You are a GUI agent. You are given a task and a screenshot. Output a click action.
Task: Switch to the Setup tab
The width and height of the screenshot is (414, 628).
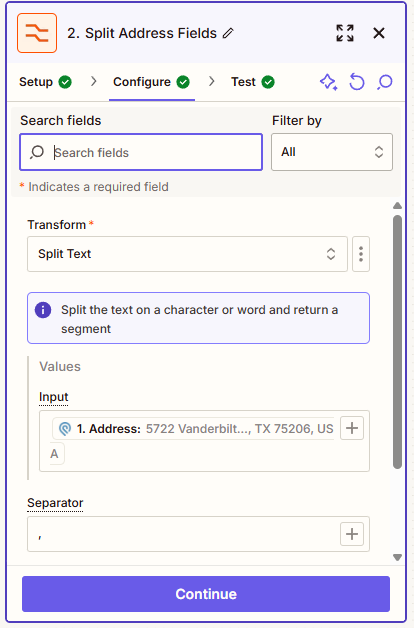pyautogui.click(x=45, y=82)
